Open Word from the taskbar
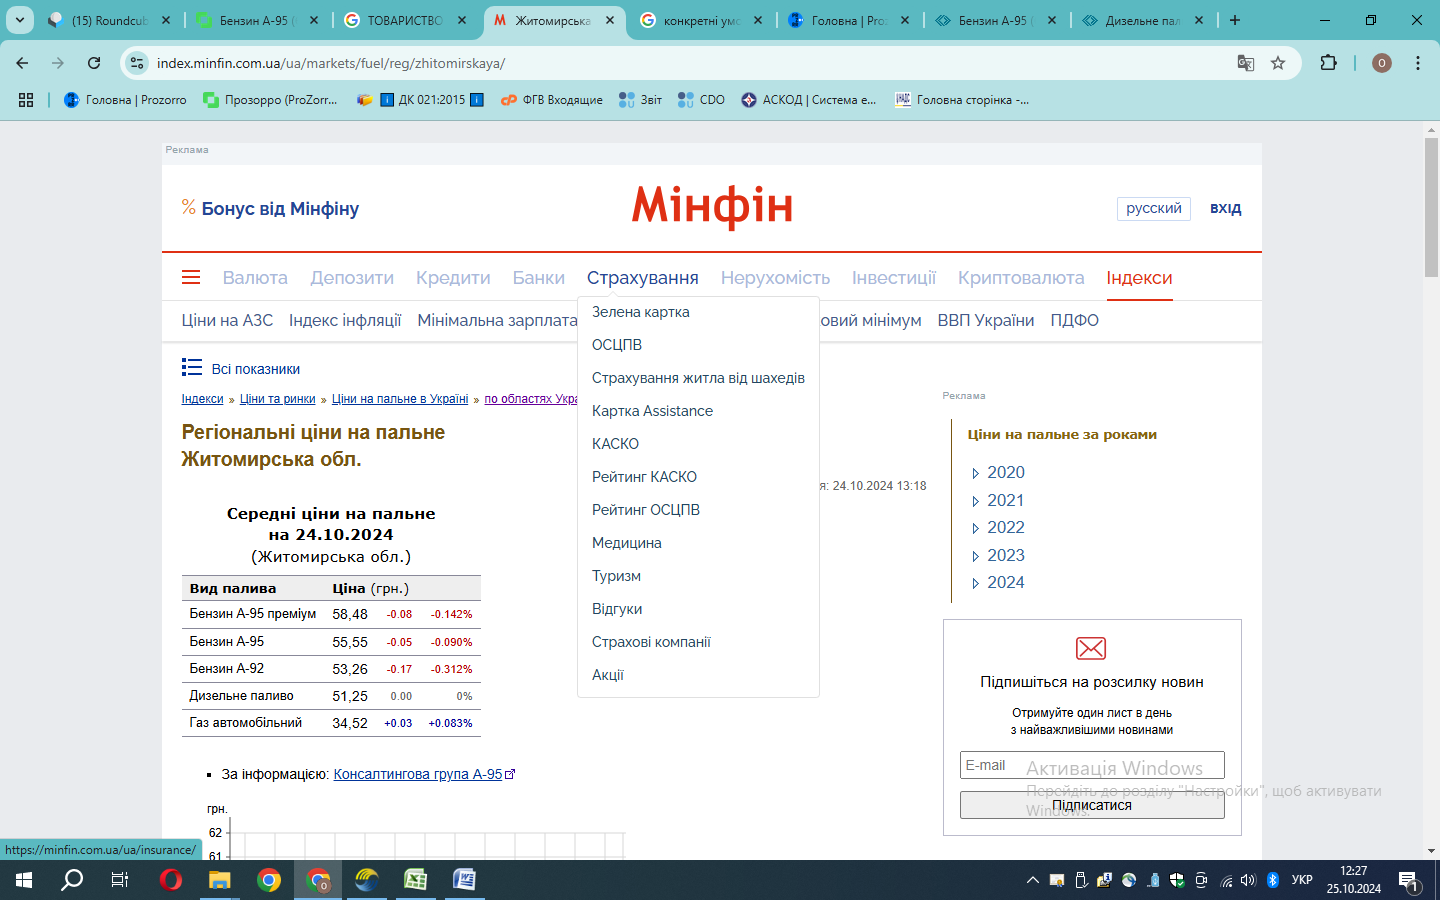 (464, 880)
